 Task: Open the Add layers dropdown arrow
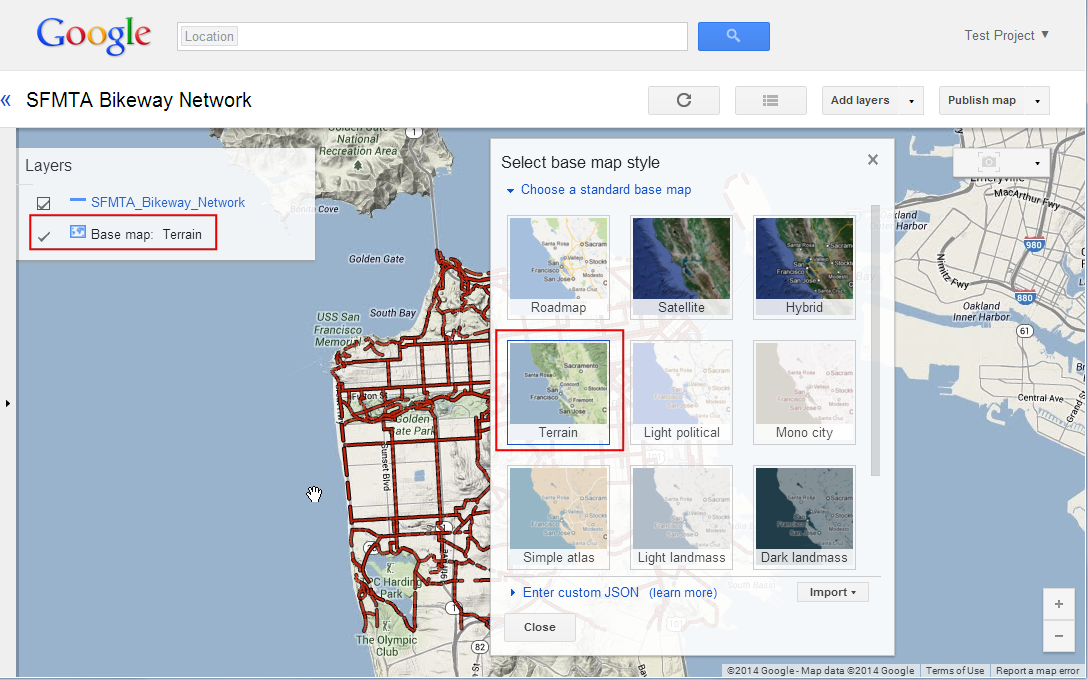pos(911,101)
